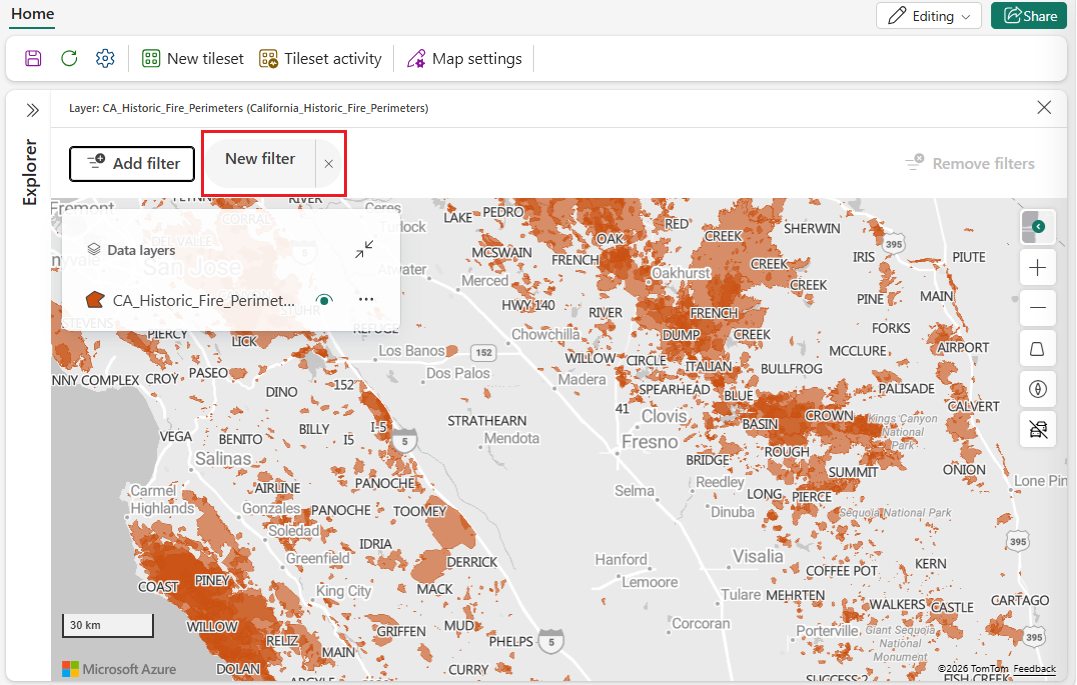The height and width of the screenshot is (685, 1077).
Task: Collapse the Data layers panel
Action: point(364,249)
